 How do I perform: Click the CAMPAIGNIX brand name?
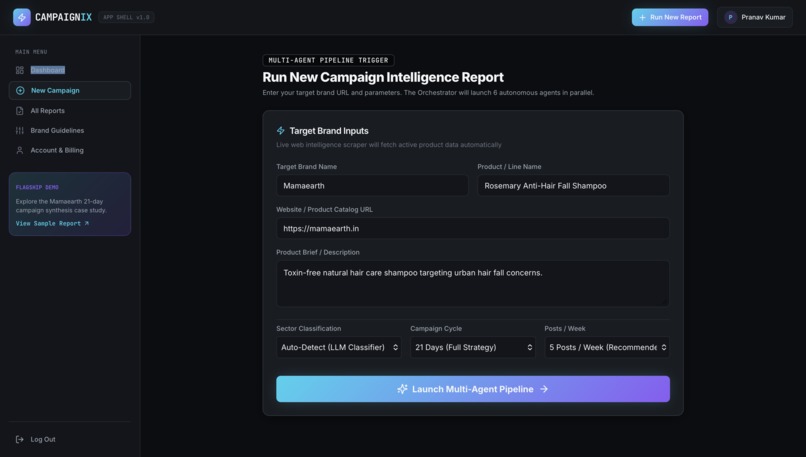pos(63,17)
